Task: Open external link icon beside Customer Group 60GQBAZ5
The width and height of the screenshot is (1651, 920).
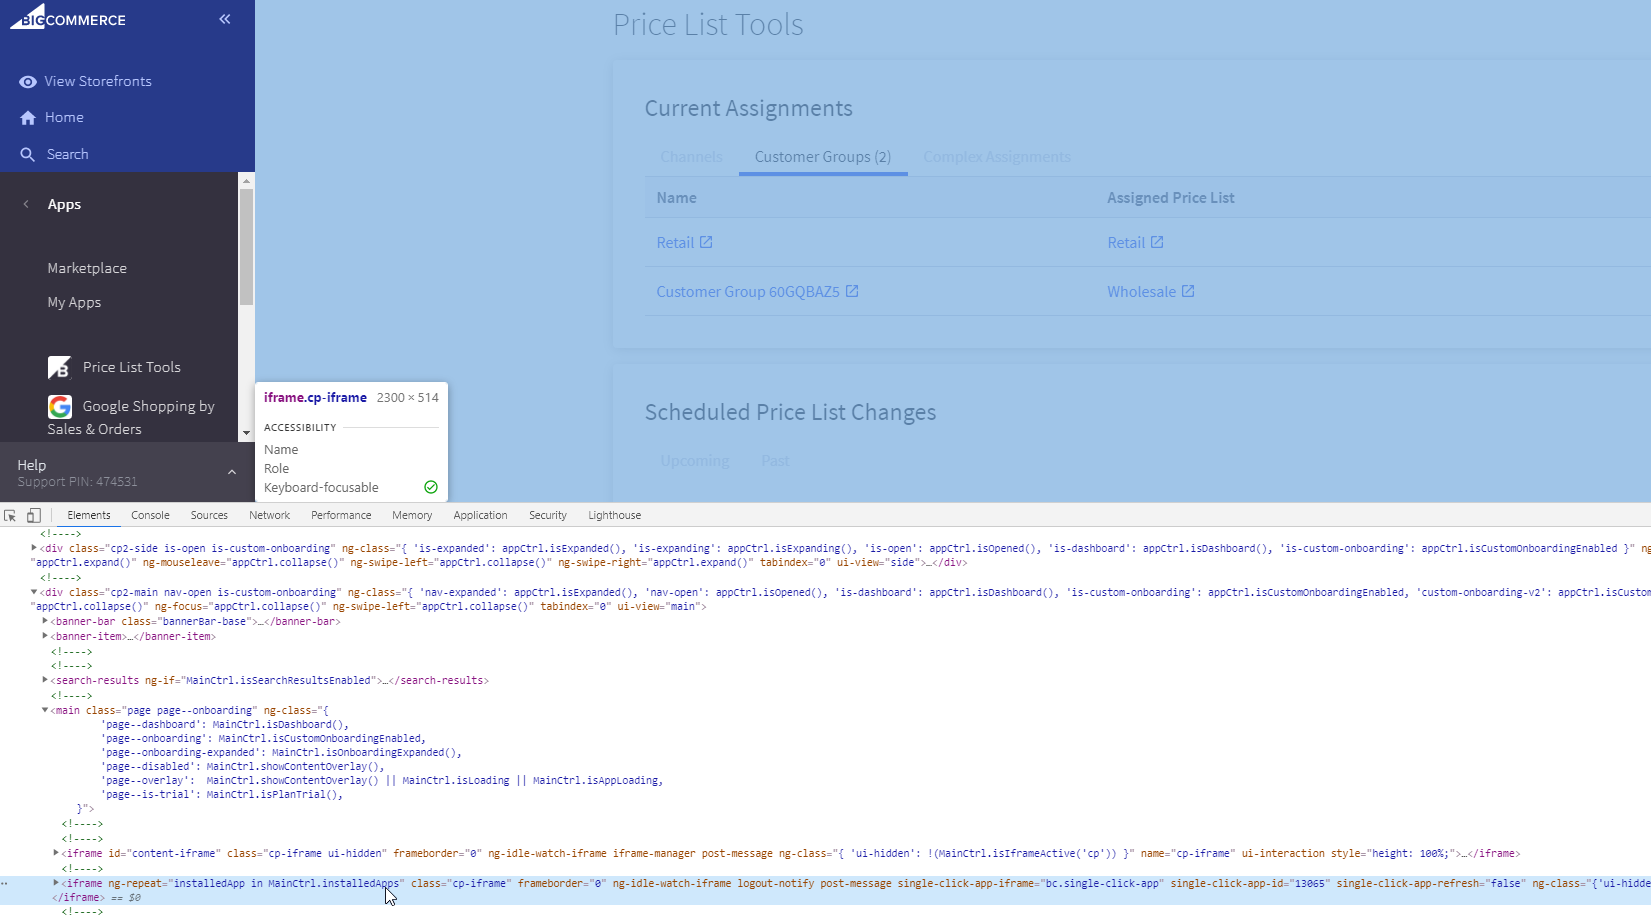Action: pos(852,291)
